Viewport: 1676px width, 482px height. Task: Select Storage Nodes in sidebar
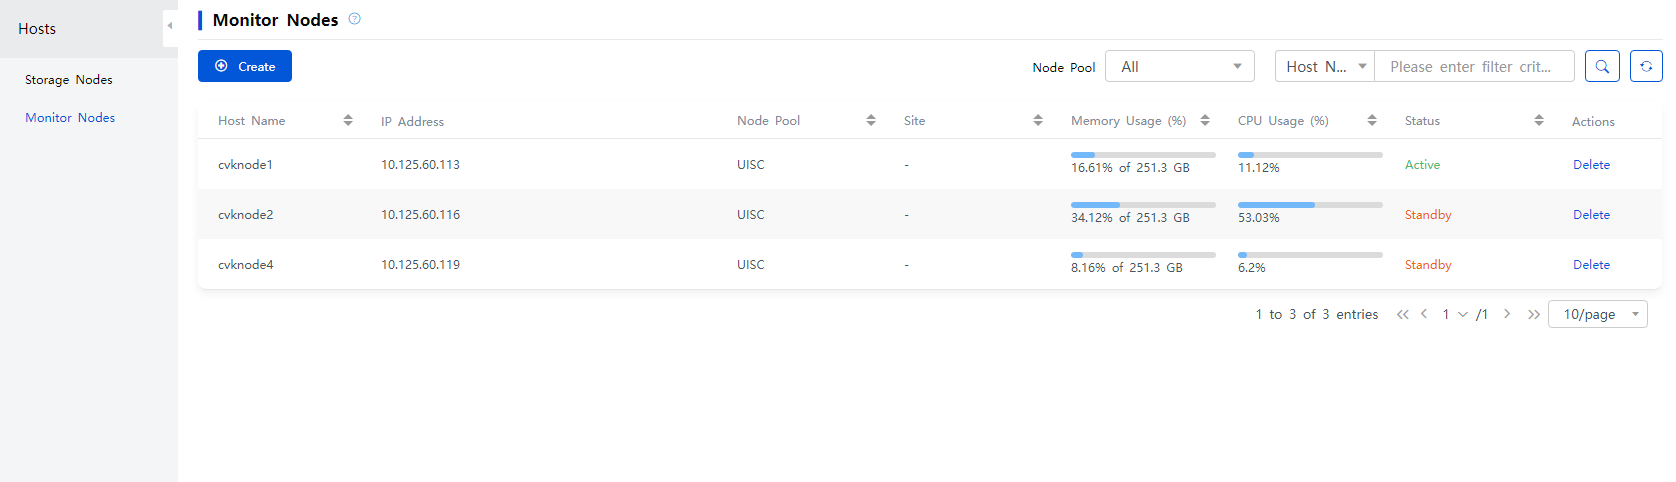point(69,79)
